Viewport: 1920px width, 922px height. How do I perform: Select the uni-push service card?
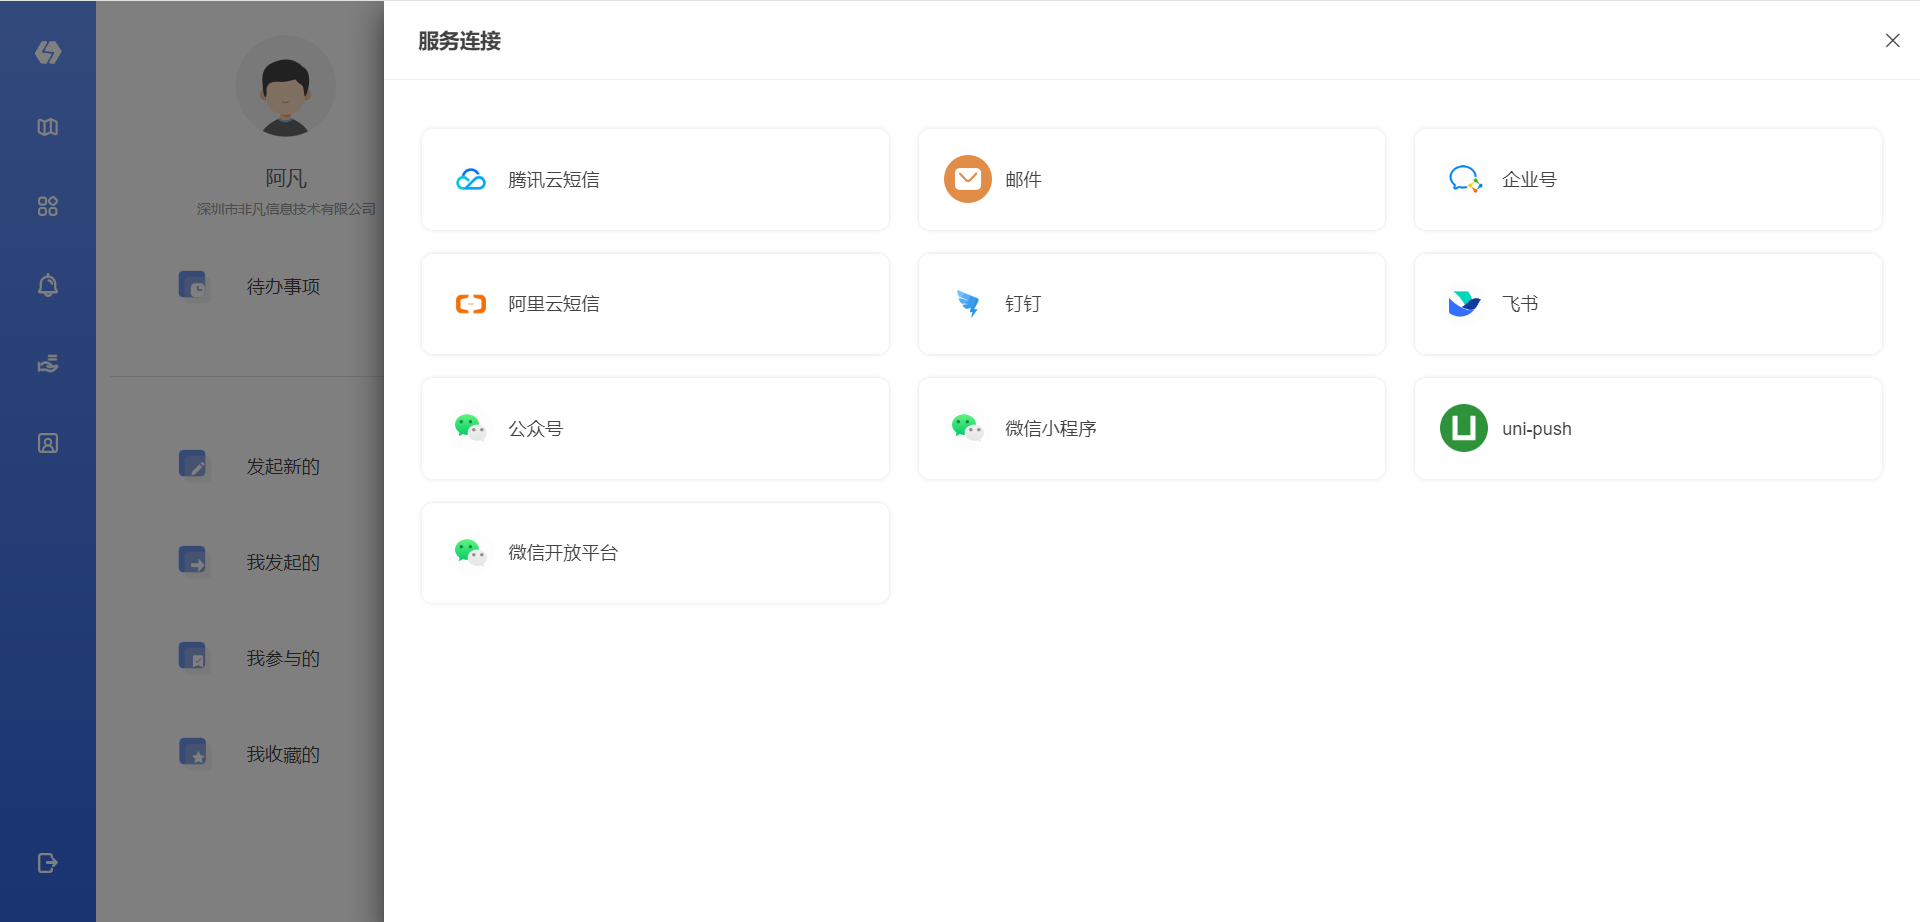1648,428
